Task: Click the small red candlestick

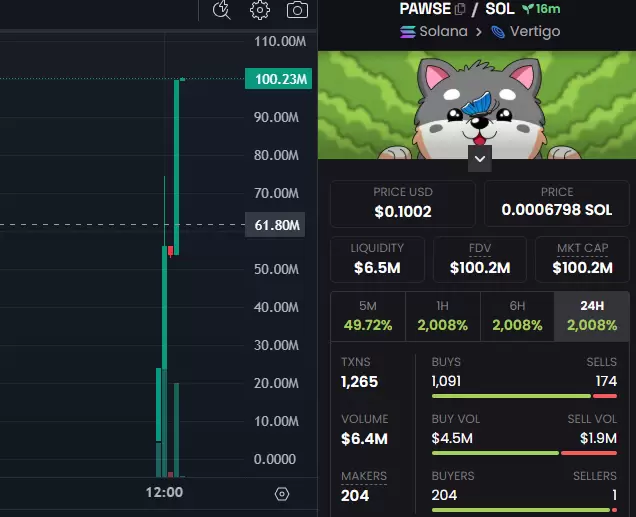Action: pos(170,251)
